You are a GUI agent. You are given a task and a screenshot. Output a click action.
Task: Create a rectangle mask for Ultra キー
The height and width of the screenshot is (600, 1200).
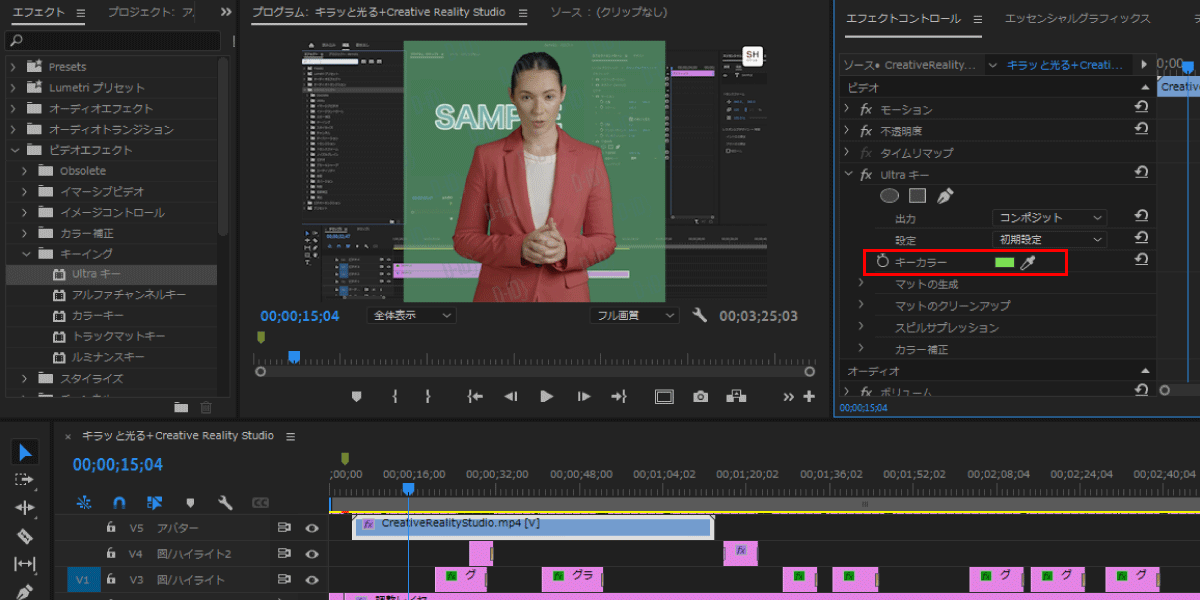point(917,196)
